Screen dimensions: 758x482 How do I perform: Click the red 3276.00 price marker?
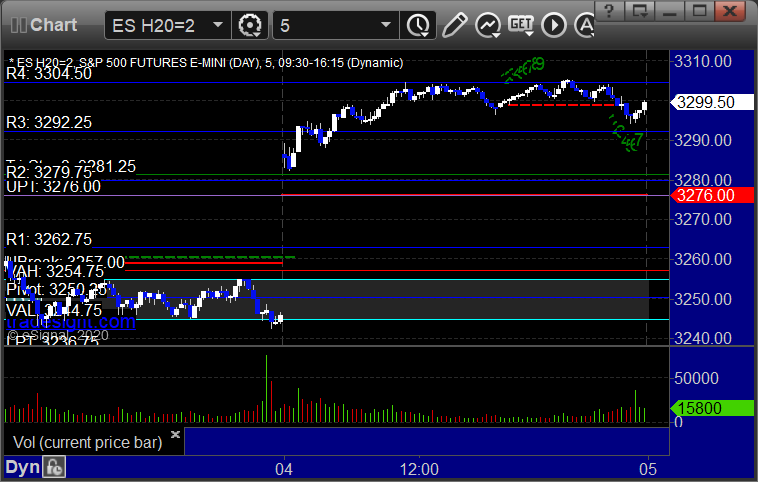[712, 195]
